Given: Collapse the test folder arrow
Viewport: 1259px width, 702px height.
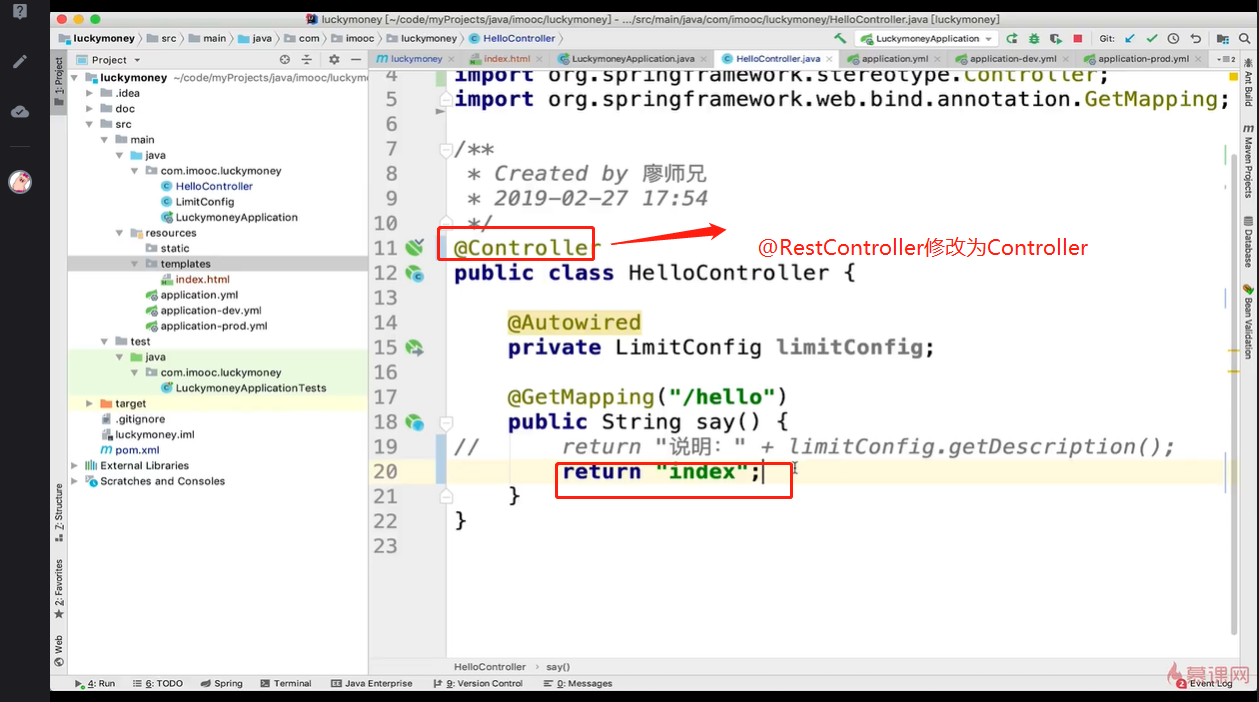Looking at the screenshot, I should pos(105,341).
